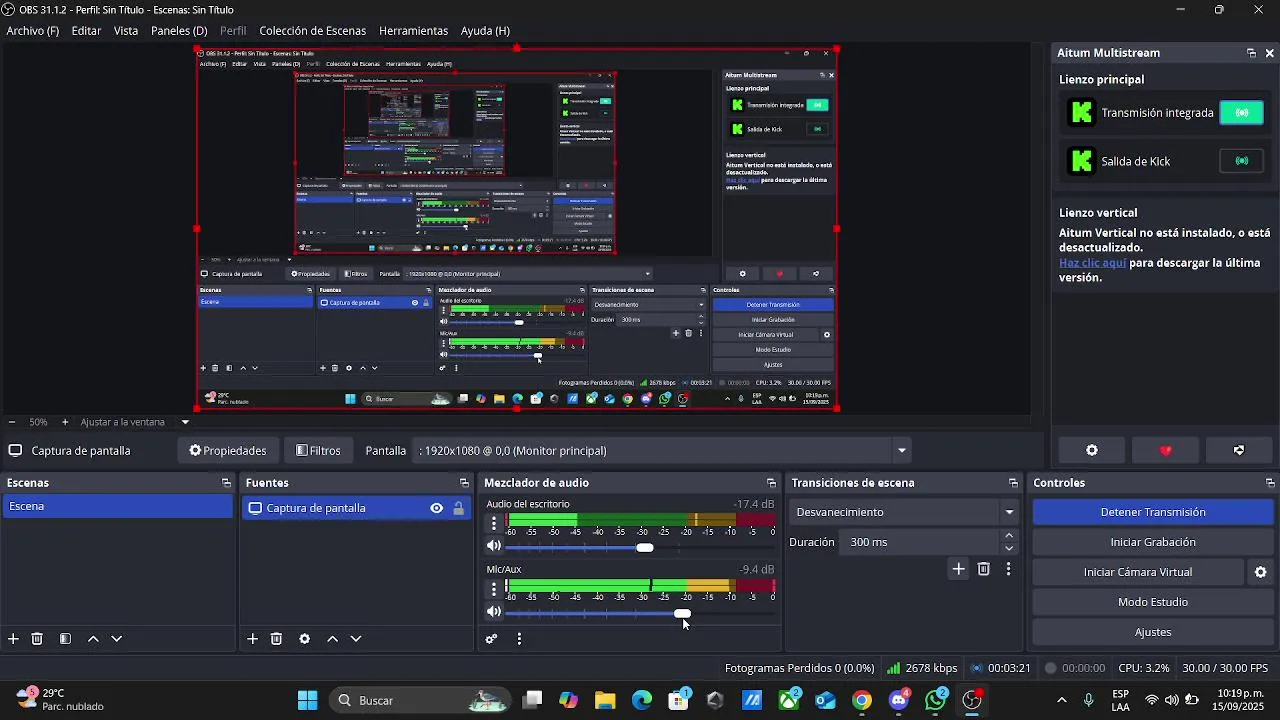
Task: Open virtual camera settings gear
Action: coord(1261,572)
